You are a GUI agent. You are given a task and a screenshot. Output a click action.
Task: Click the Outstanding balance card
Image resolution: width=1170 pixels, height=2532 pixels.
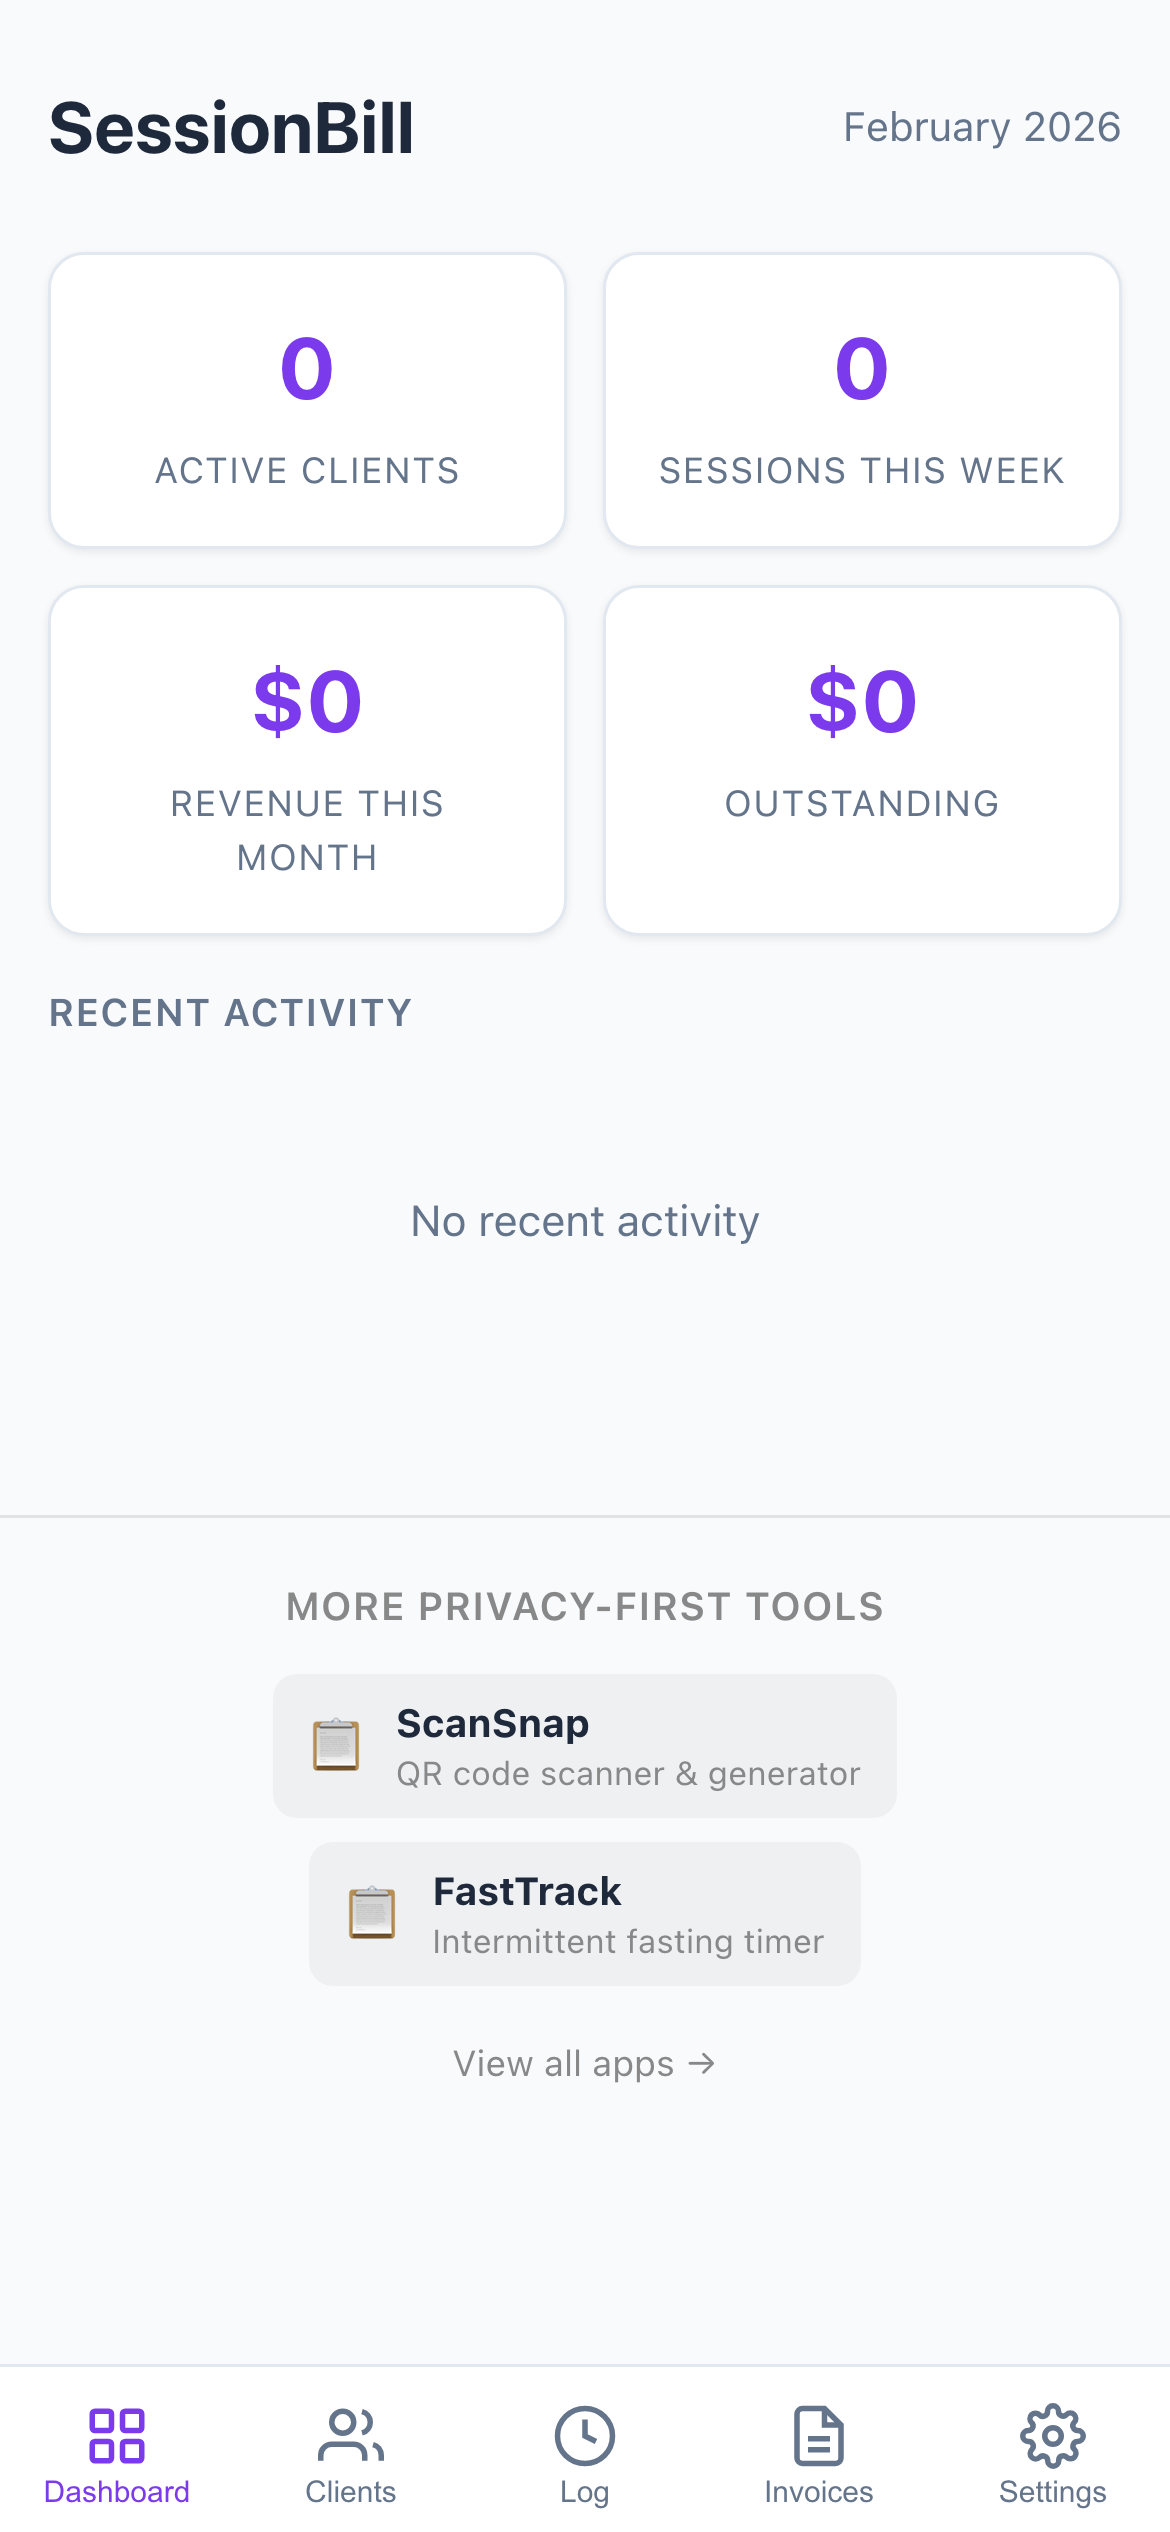coord(862,758)
